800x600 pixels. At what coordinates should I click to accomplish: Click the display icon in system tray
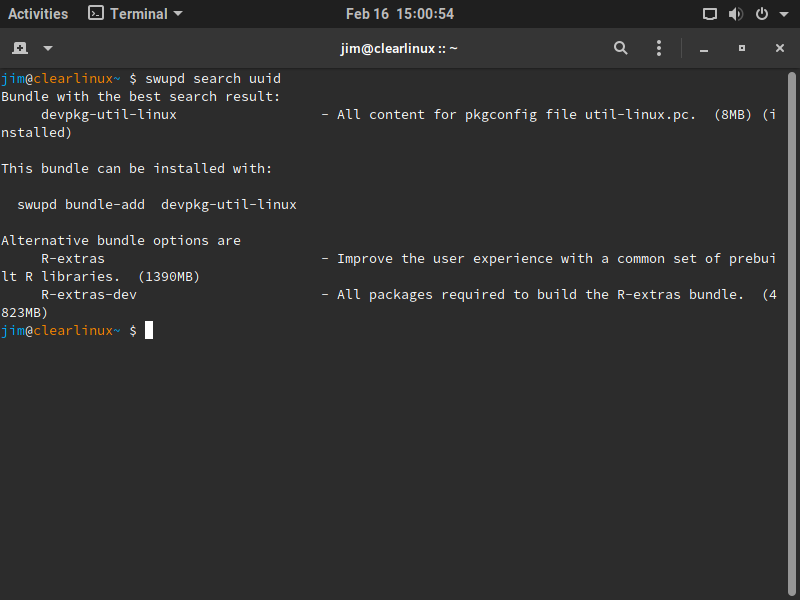coord(710,14)
